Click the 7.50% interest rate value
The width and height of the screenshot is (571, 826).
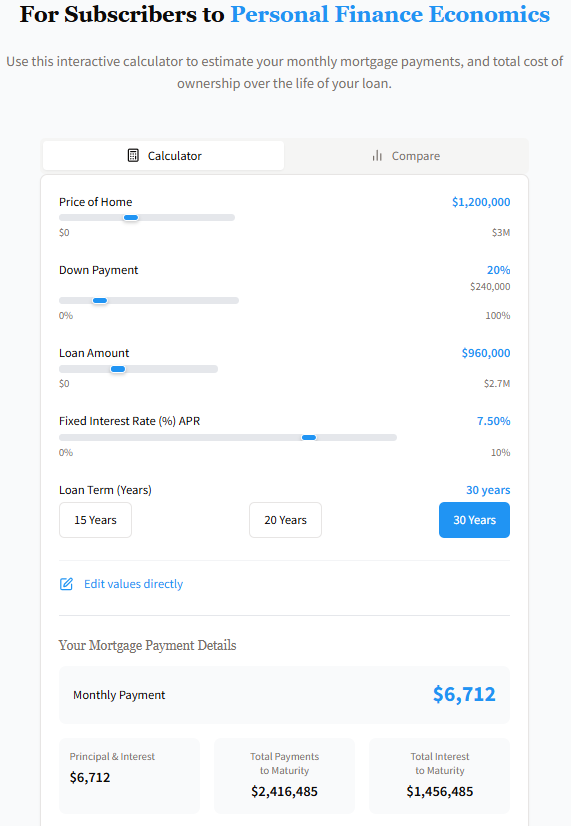(x=494, y=421)
